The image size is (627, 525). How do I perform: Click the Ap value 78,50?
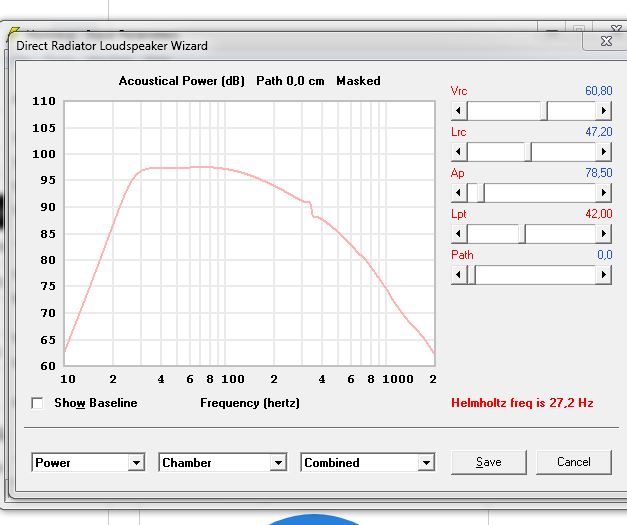tap(599, 173)
